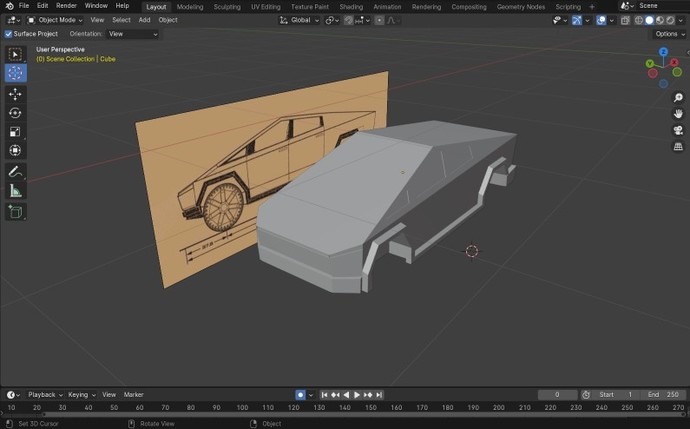Expand the Options dropdown
The width and height of the screenshot is (690, 429).
coord(670,34)
